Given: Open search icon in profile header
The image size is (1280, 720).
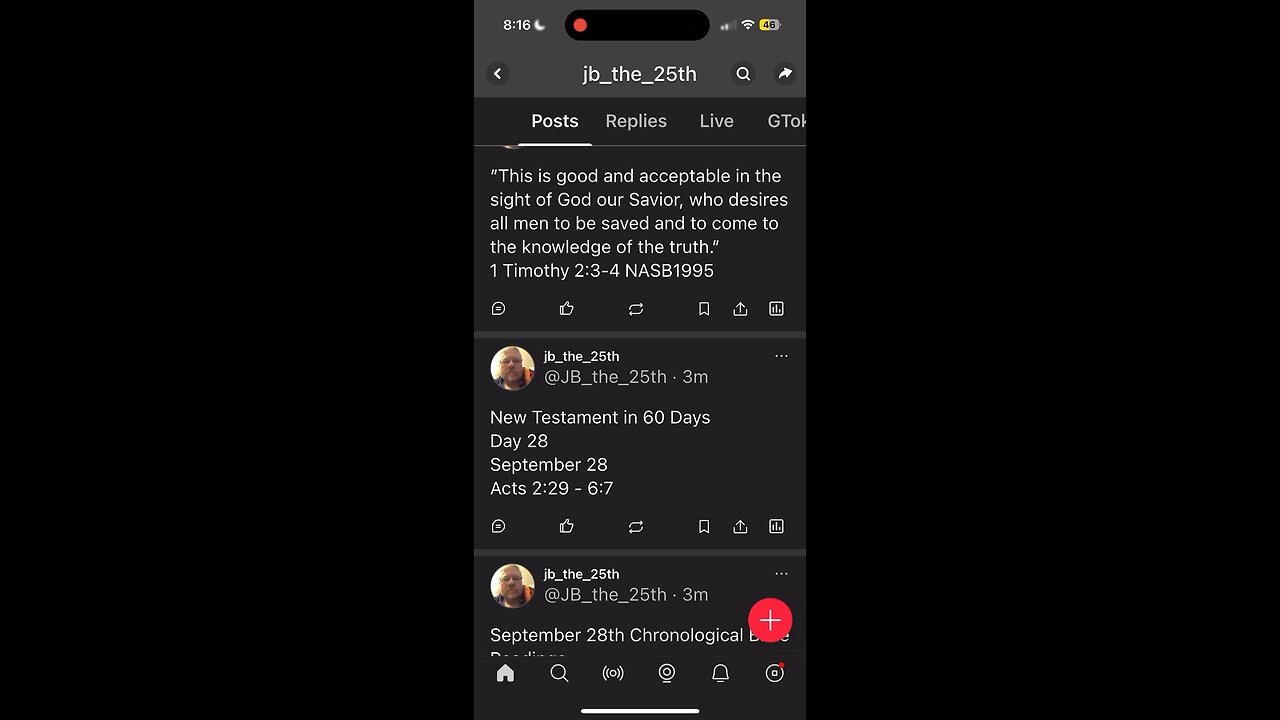Looking at the screenshot, I should 743,74.
